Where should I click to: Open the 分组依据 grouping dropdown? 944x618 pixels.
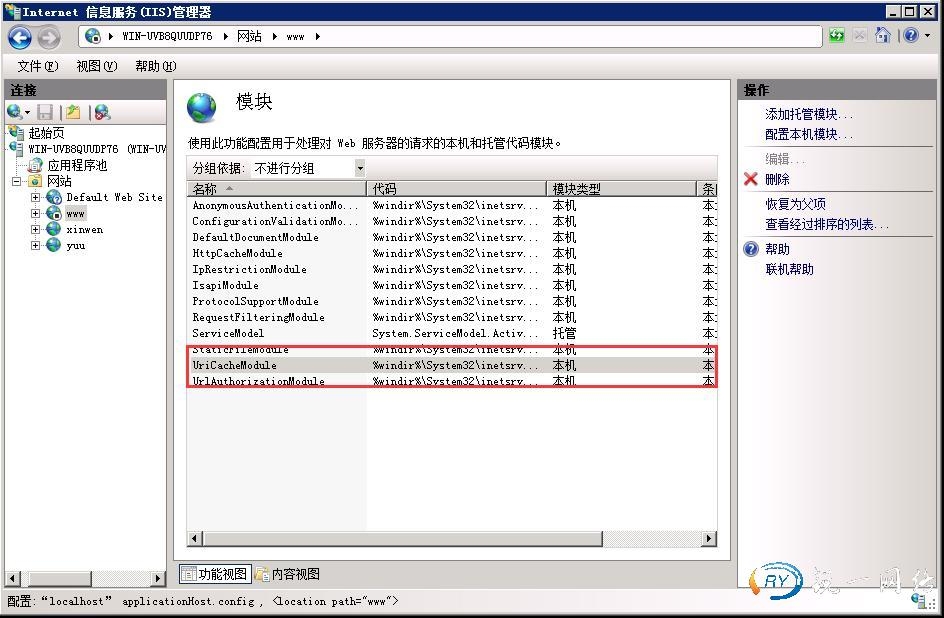pos(360,168)
